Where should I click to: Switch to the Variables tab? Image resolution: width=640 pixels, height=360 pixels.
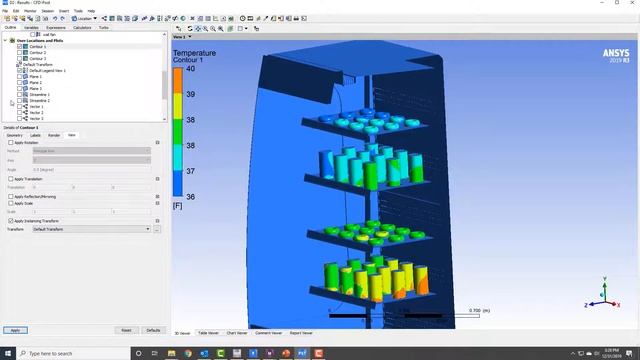(31, 28)
